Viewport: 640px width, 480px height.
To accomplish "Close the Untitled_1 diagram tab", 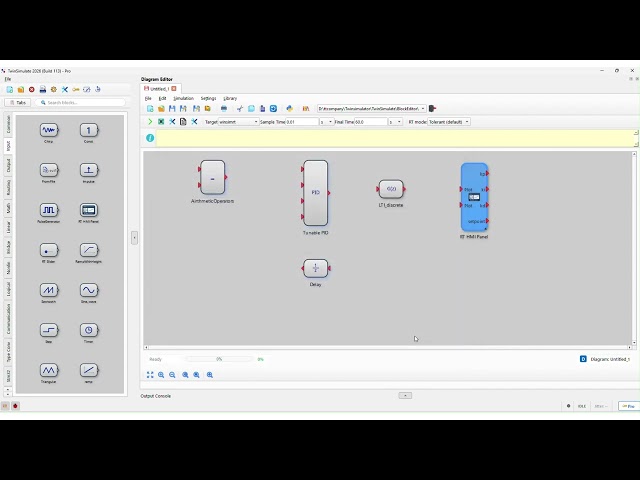I will click(x=174, y=89).
